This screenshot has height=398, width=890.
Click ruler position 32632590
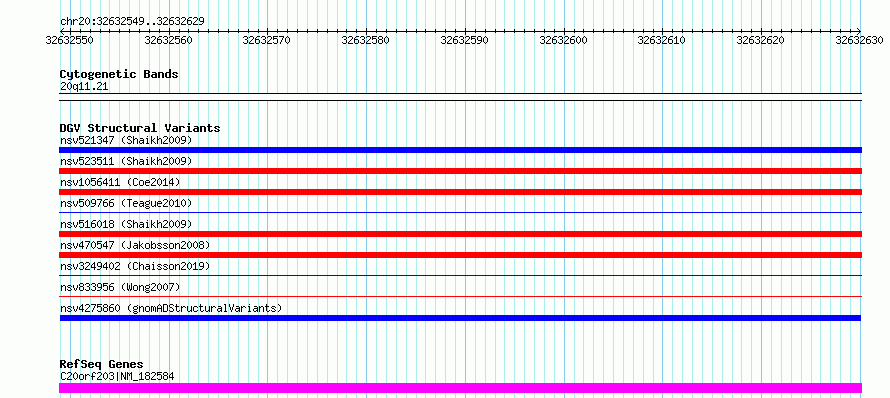[464, 40]
